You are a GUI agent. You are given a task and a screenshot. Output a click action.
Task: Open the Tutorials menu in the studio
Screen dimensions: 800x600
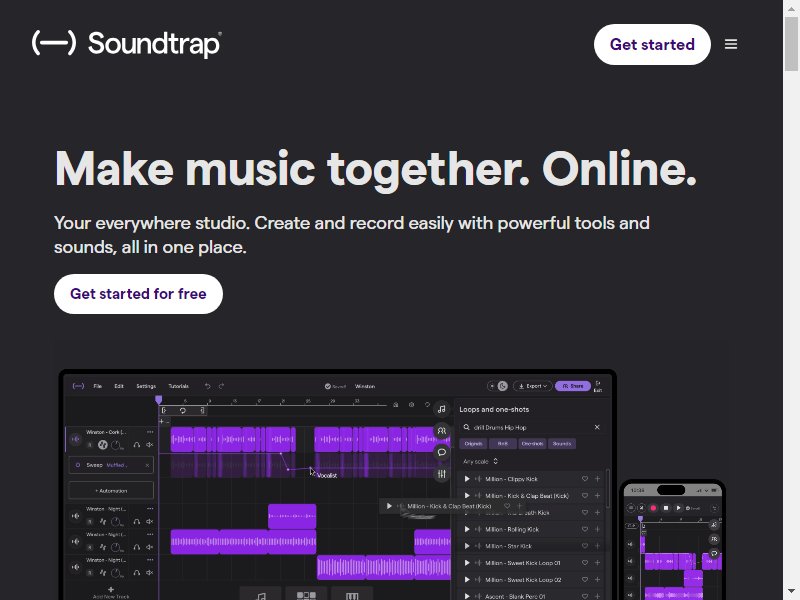pyautogui.click(x=179, y=386)
